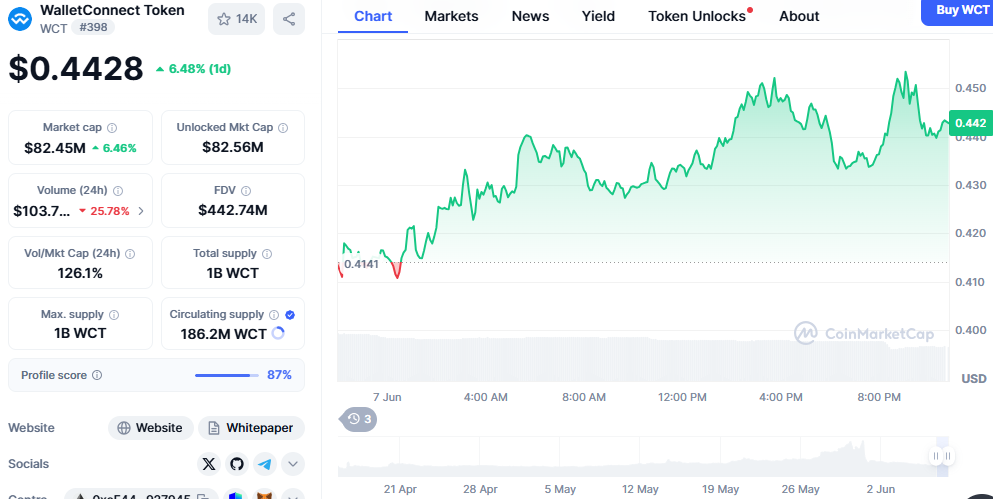Open the About tab

coord(799,16)
